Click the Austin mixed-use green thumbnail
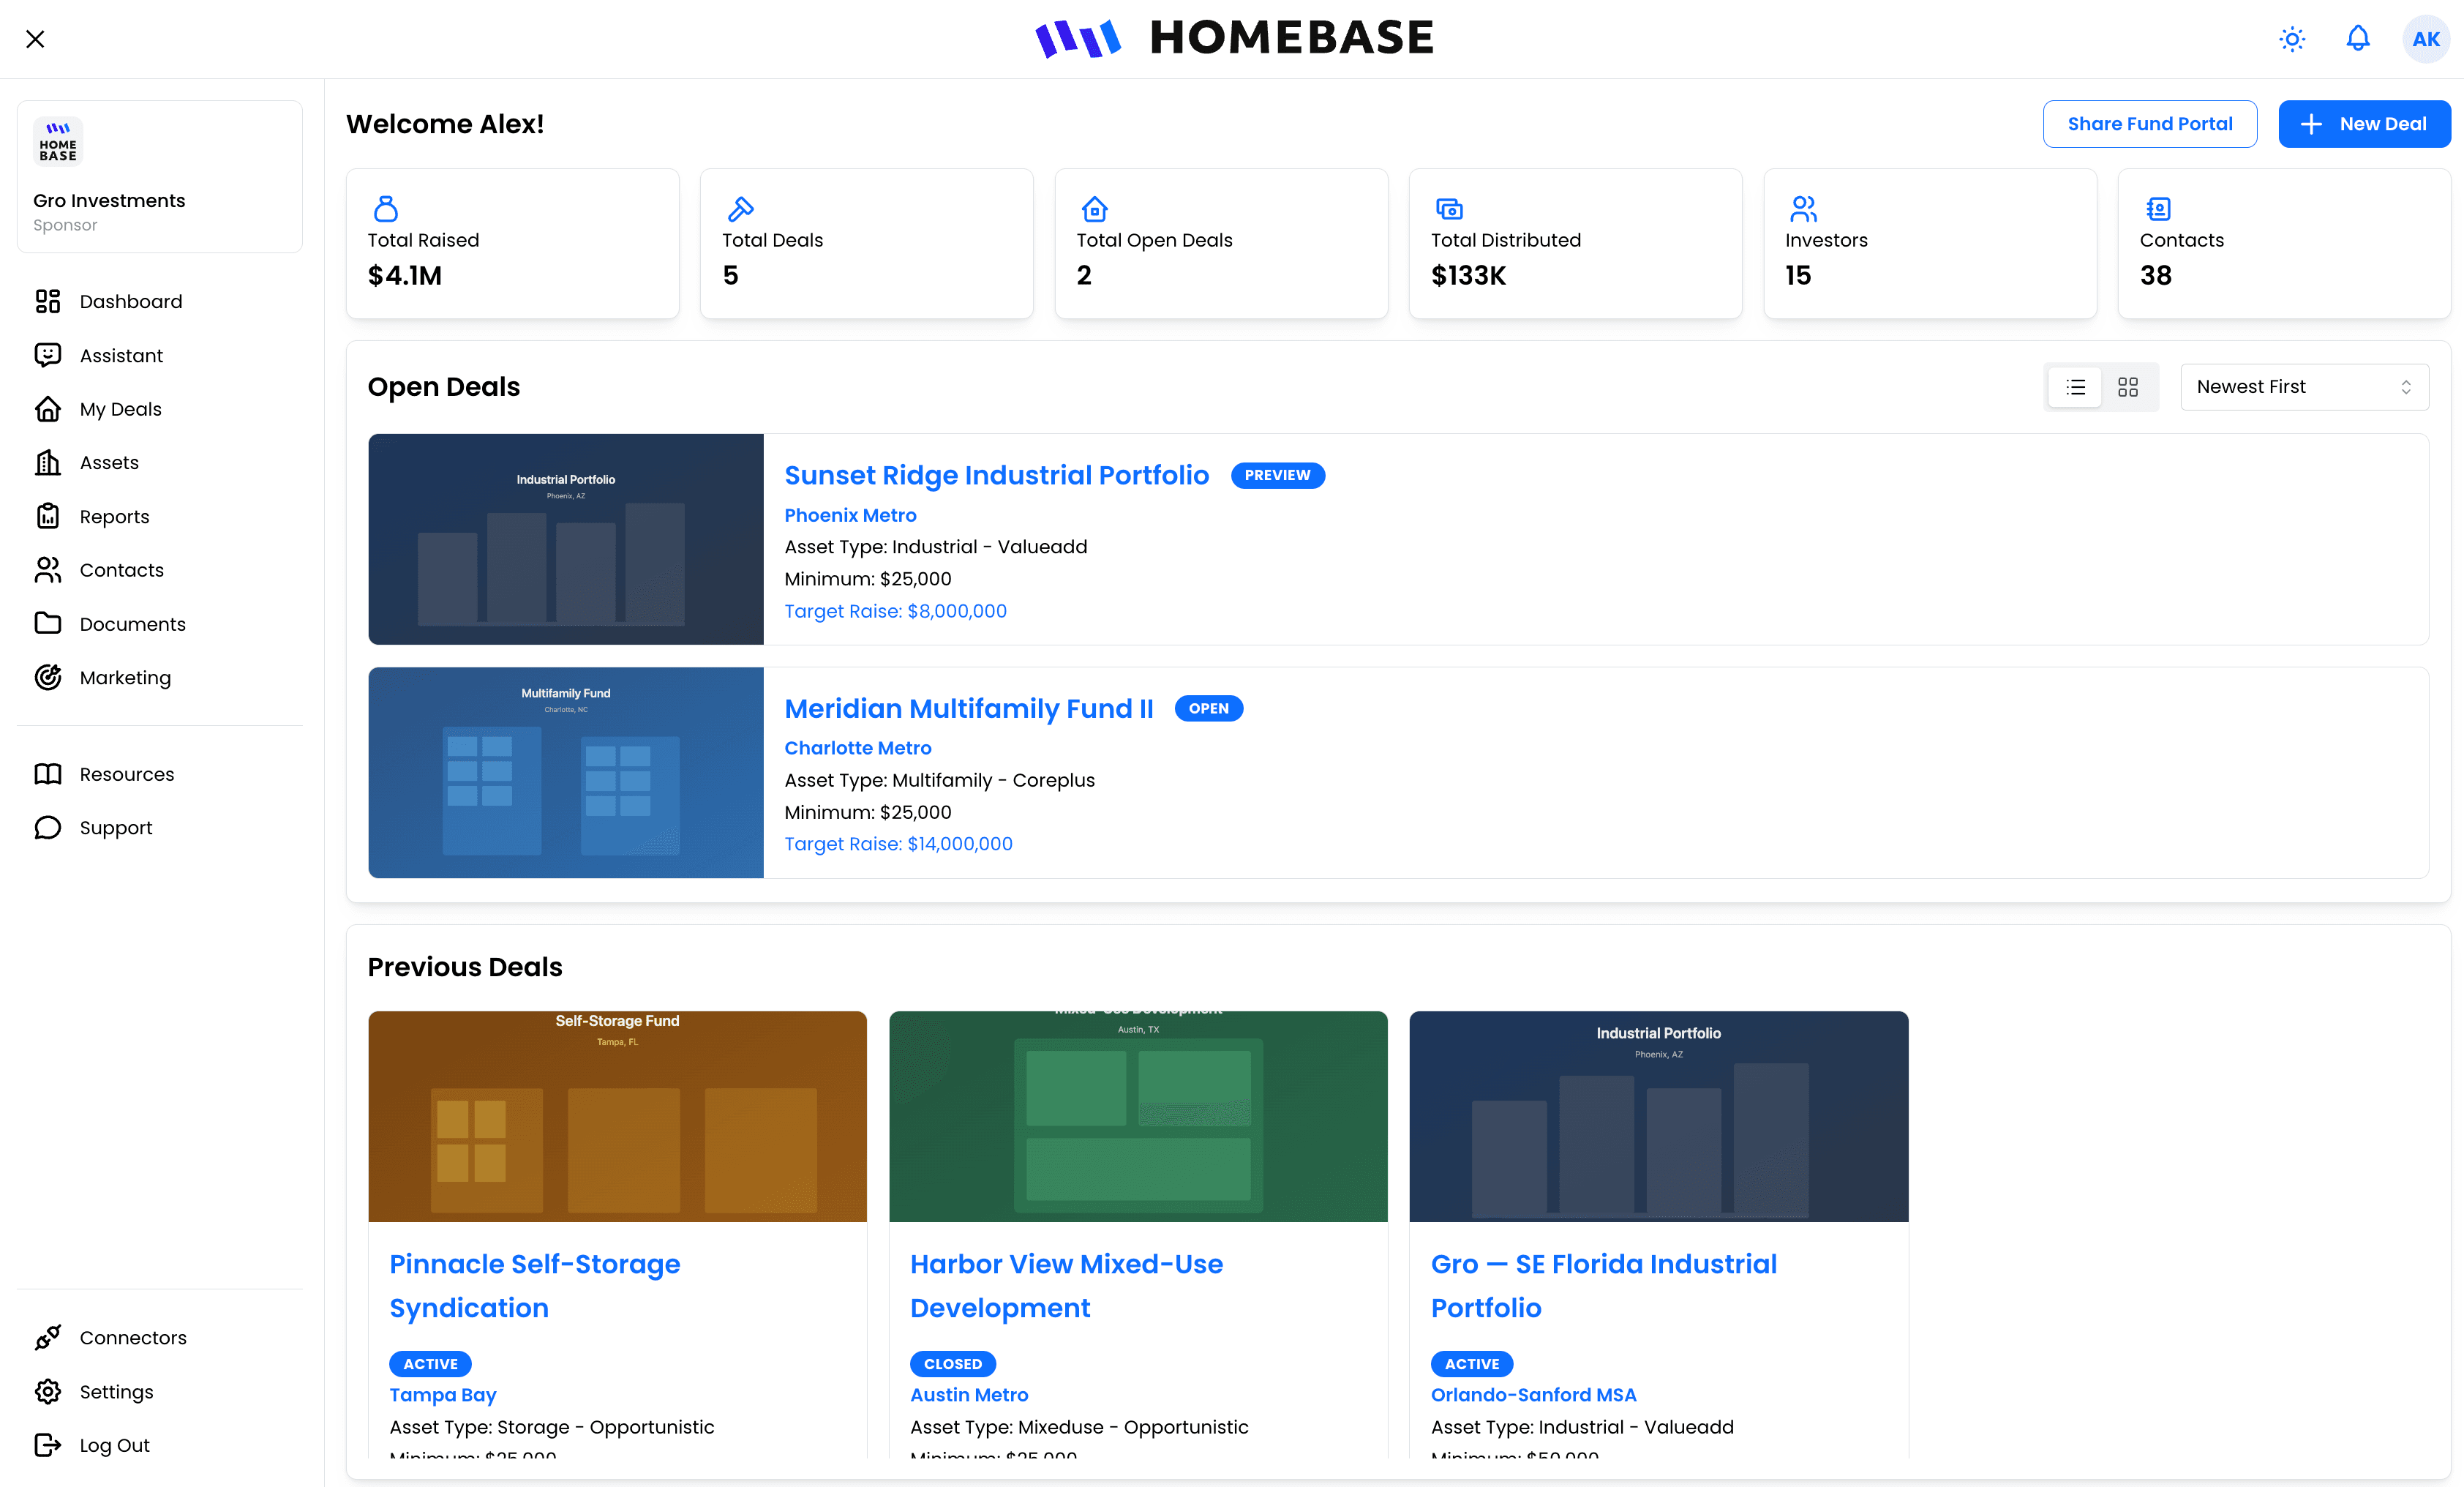Image resolution: width=2464 pixels, height=1487 pixels. click(1138, 1116)
